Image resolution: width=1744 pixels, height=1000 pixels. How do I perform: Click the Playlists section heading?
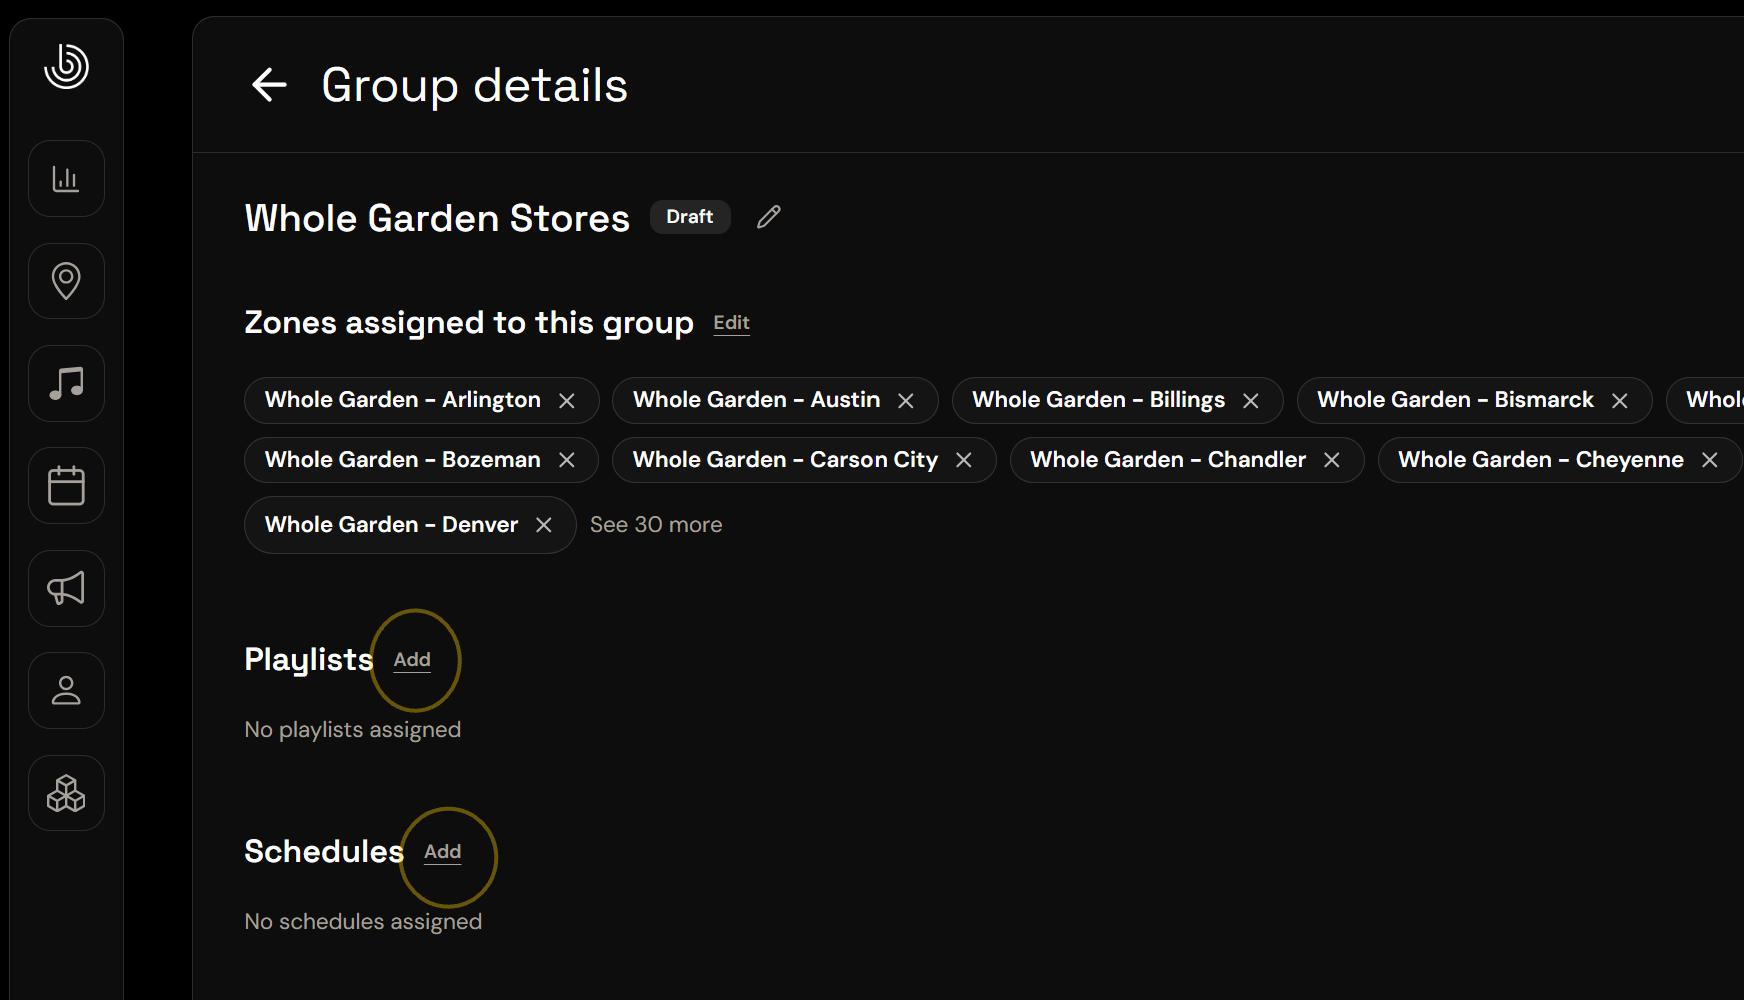coord(309,660)
